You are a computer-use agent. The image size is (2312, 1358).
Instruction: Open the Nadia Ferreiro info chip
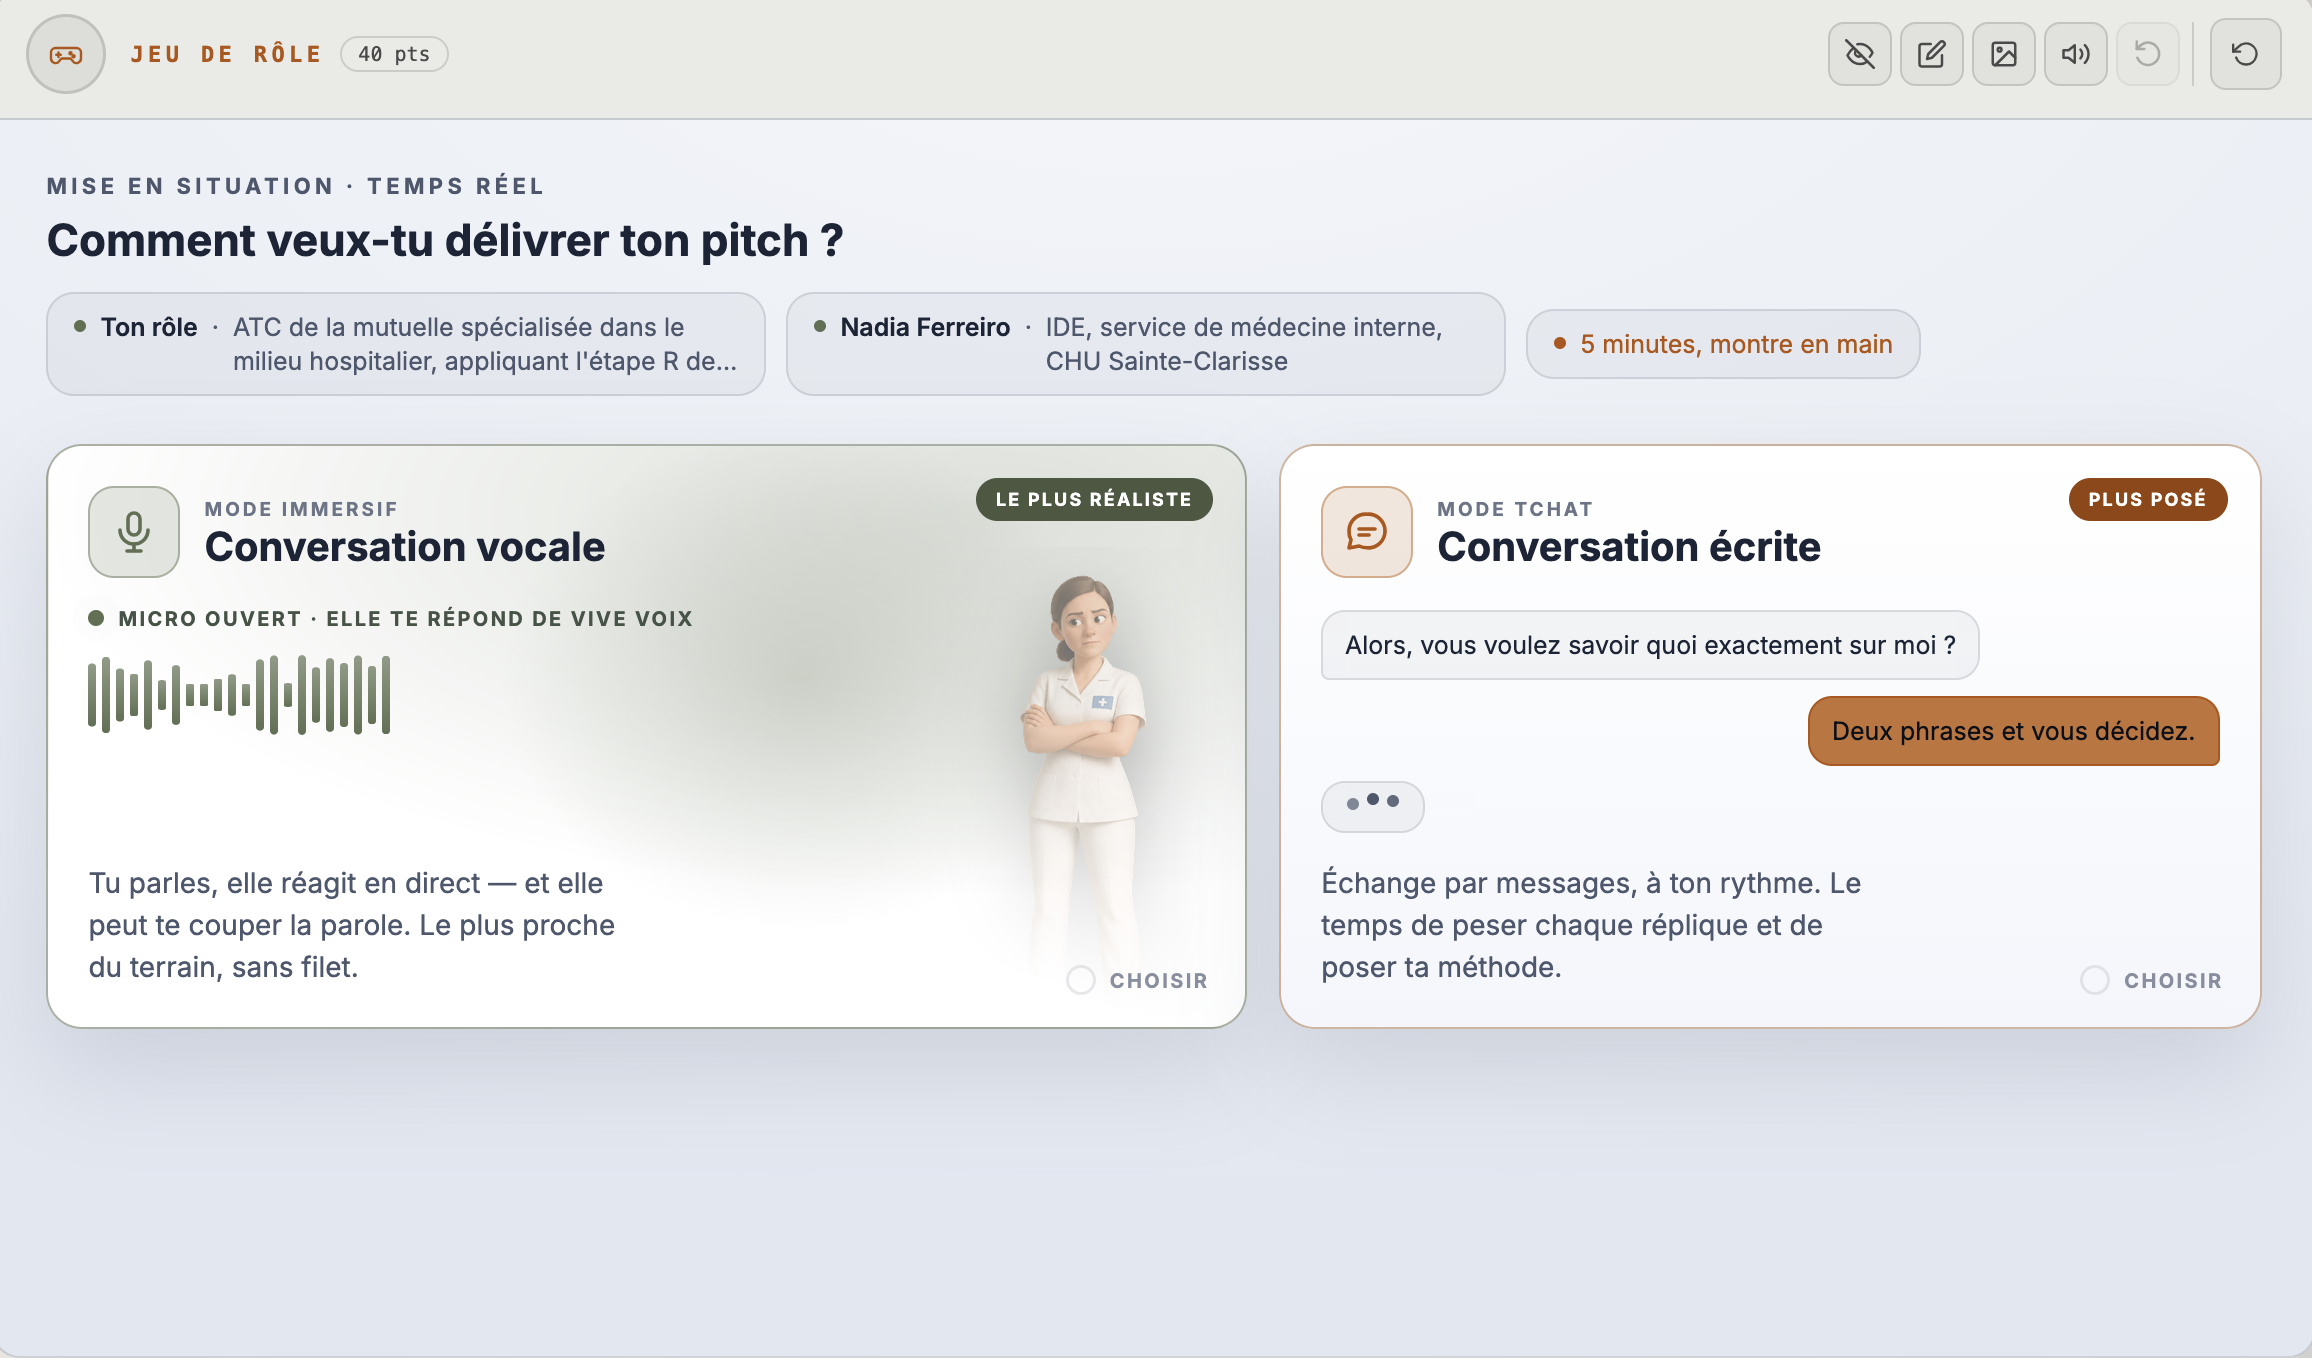coord(1146,344)
